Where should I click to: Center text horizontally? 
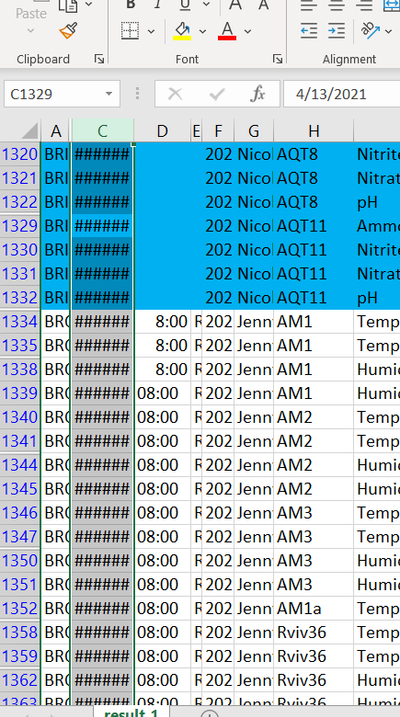pos(337,5)
